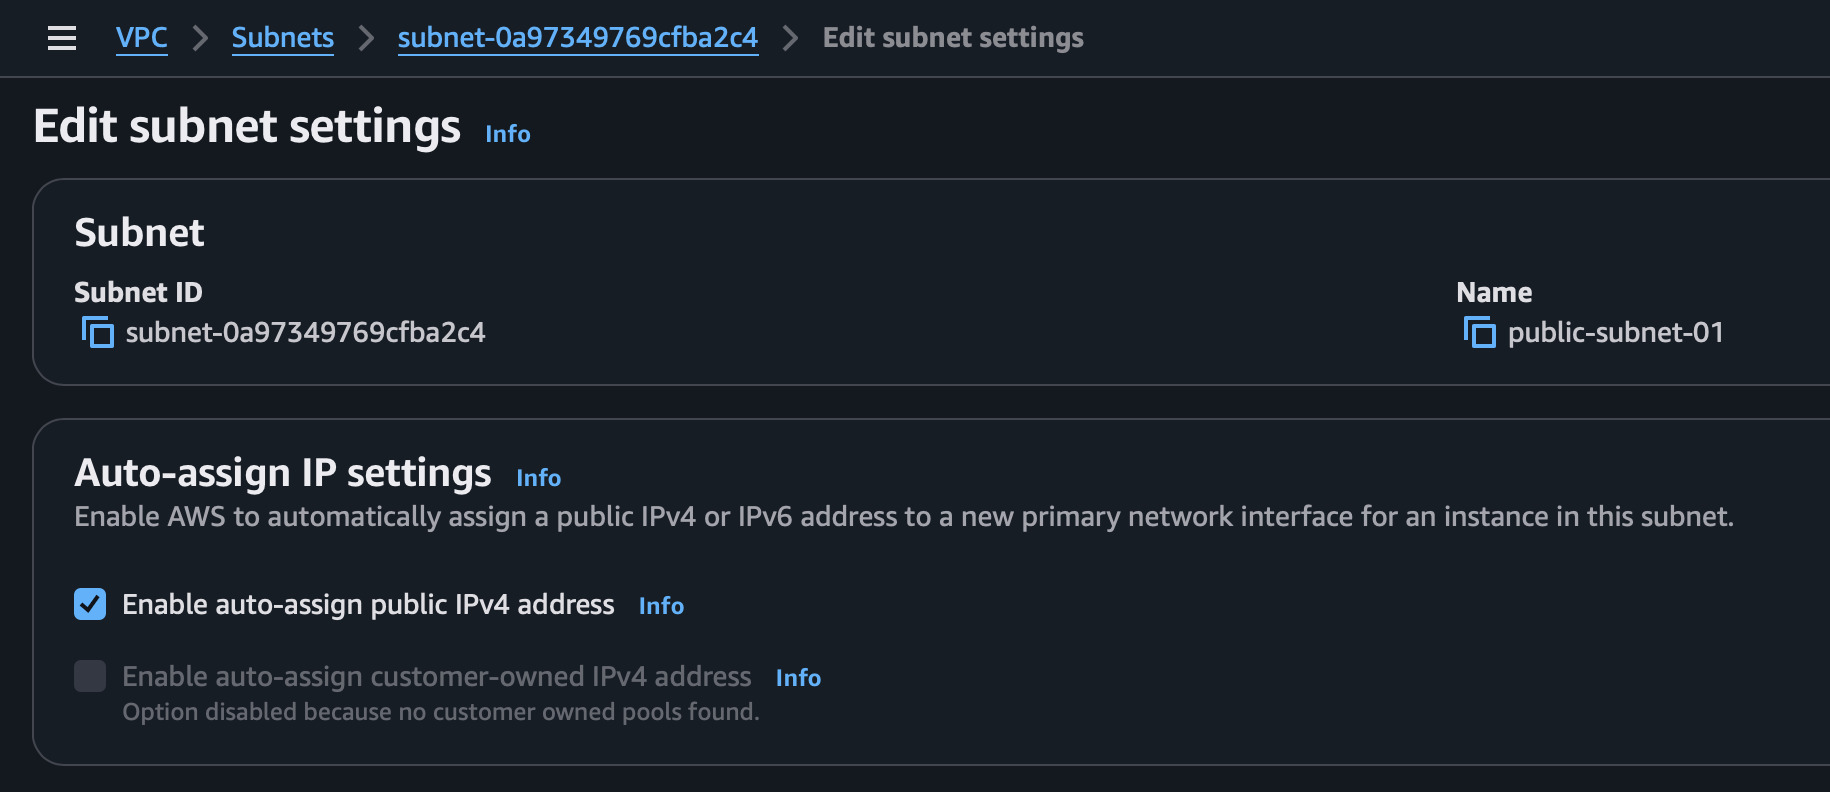
Task: View Info for customer-owned IPv4 address option
Action: (798, 678)
